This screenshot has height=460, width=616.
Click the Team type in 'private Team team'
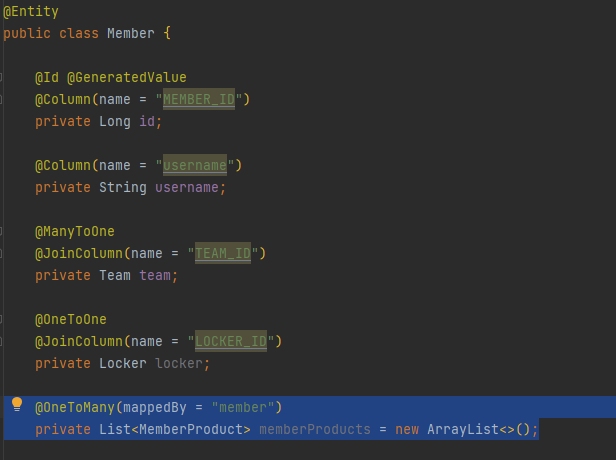coord(115,275)
